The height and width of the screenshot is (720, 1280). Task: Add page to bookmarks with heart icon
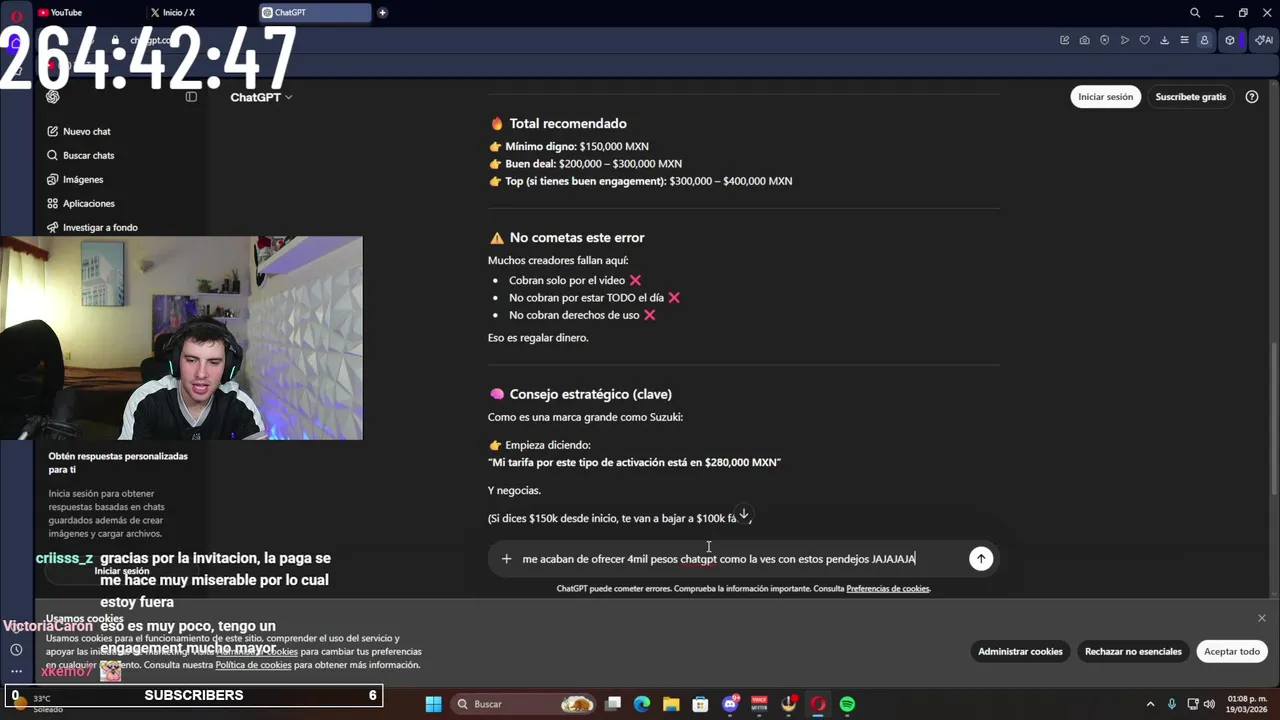point(1145,40)
